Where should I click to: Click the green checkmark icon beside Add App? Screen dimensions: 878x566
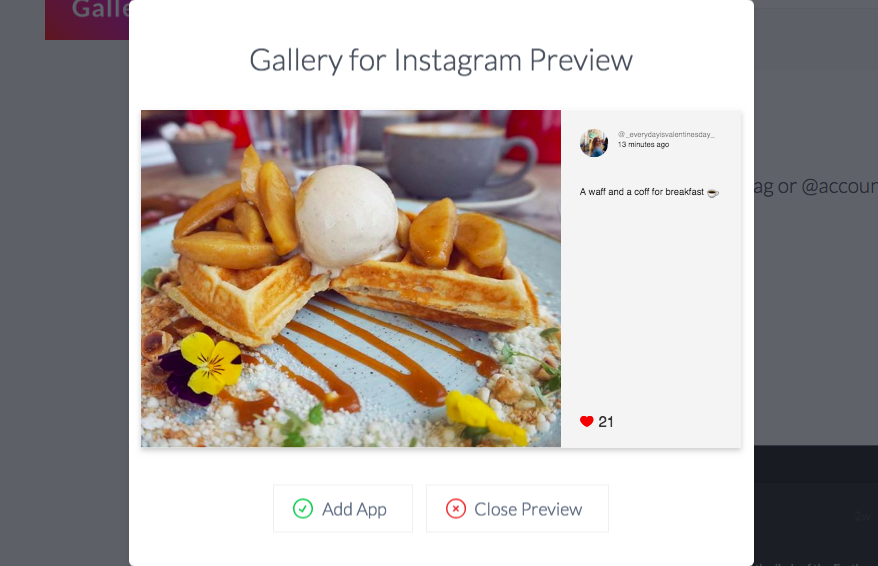(303, 508)
